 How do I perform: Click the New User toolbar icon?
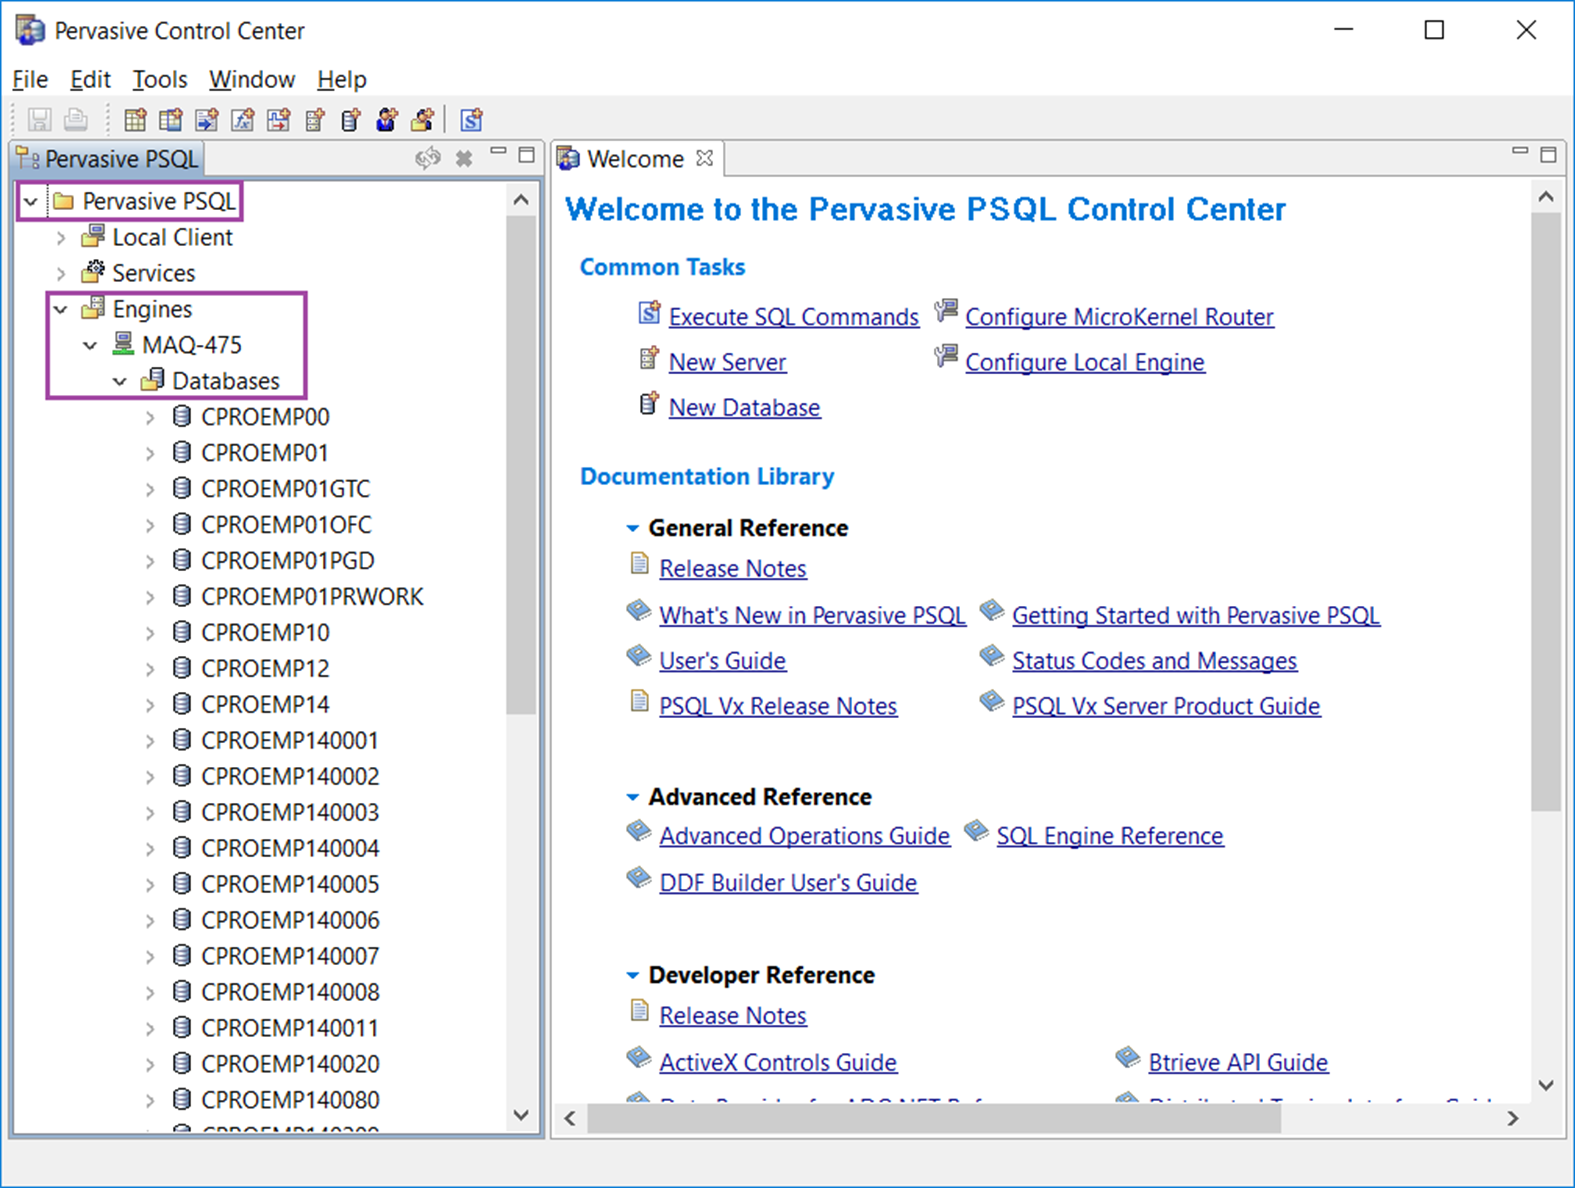click(387, 120)
